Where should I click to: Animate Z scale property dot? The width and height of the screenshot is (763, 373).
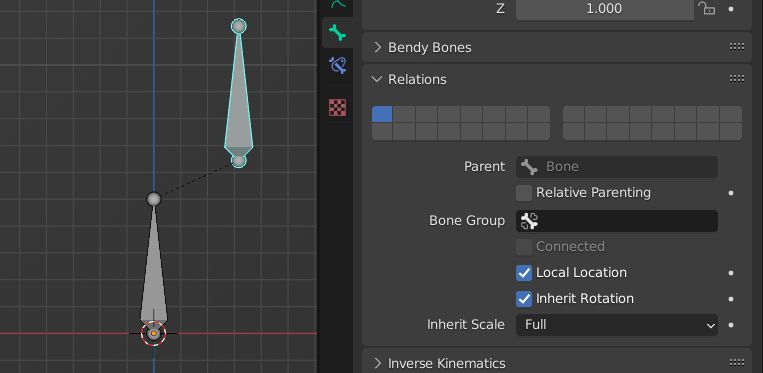(731, 9)
